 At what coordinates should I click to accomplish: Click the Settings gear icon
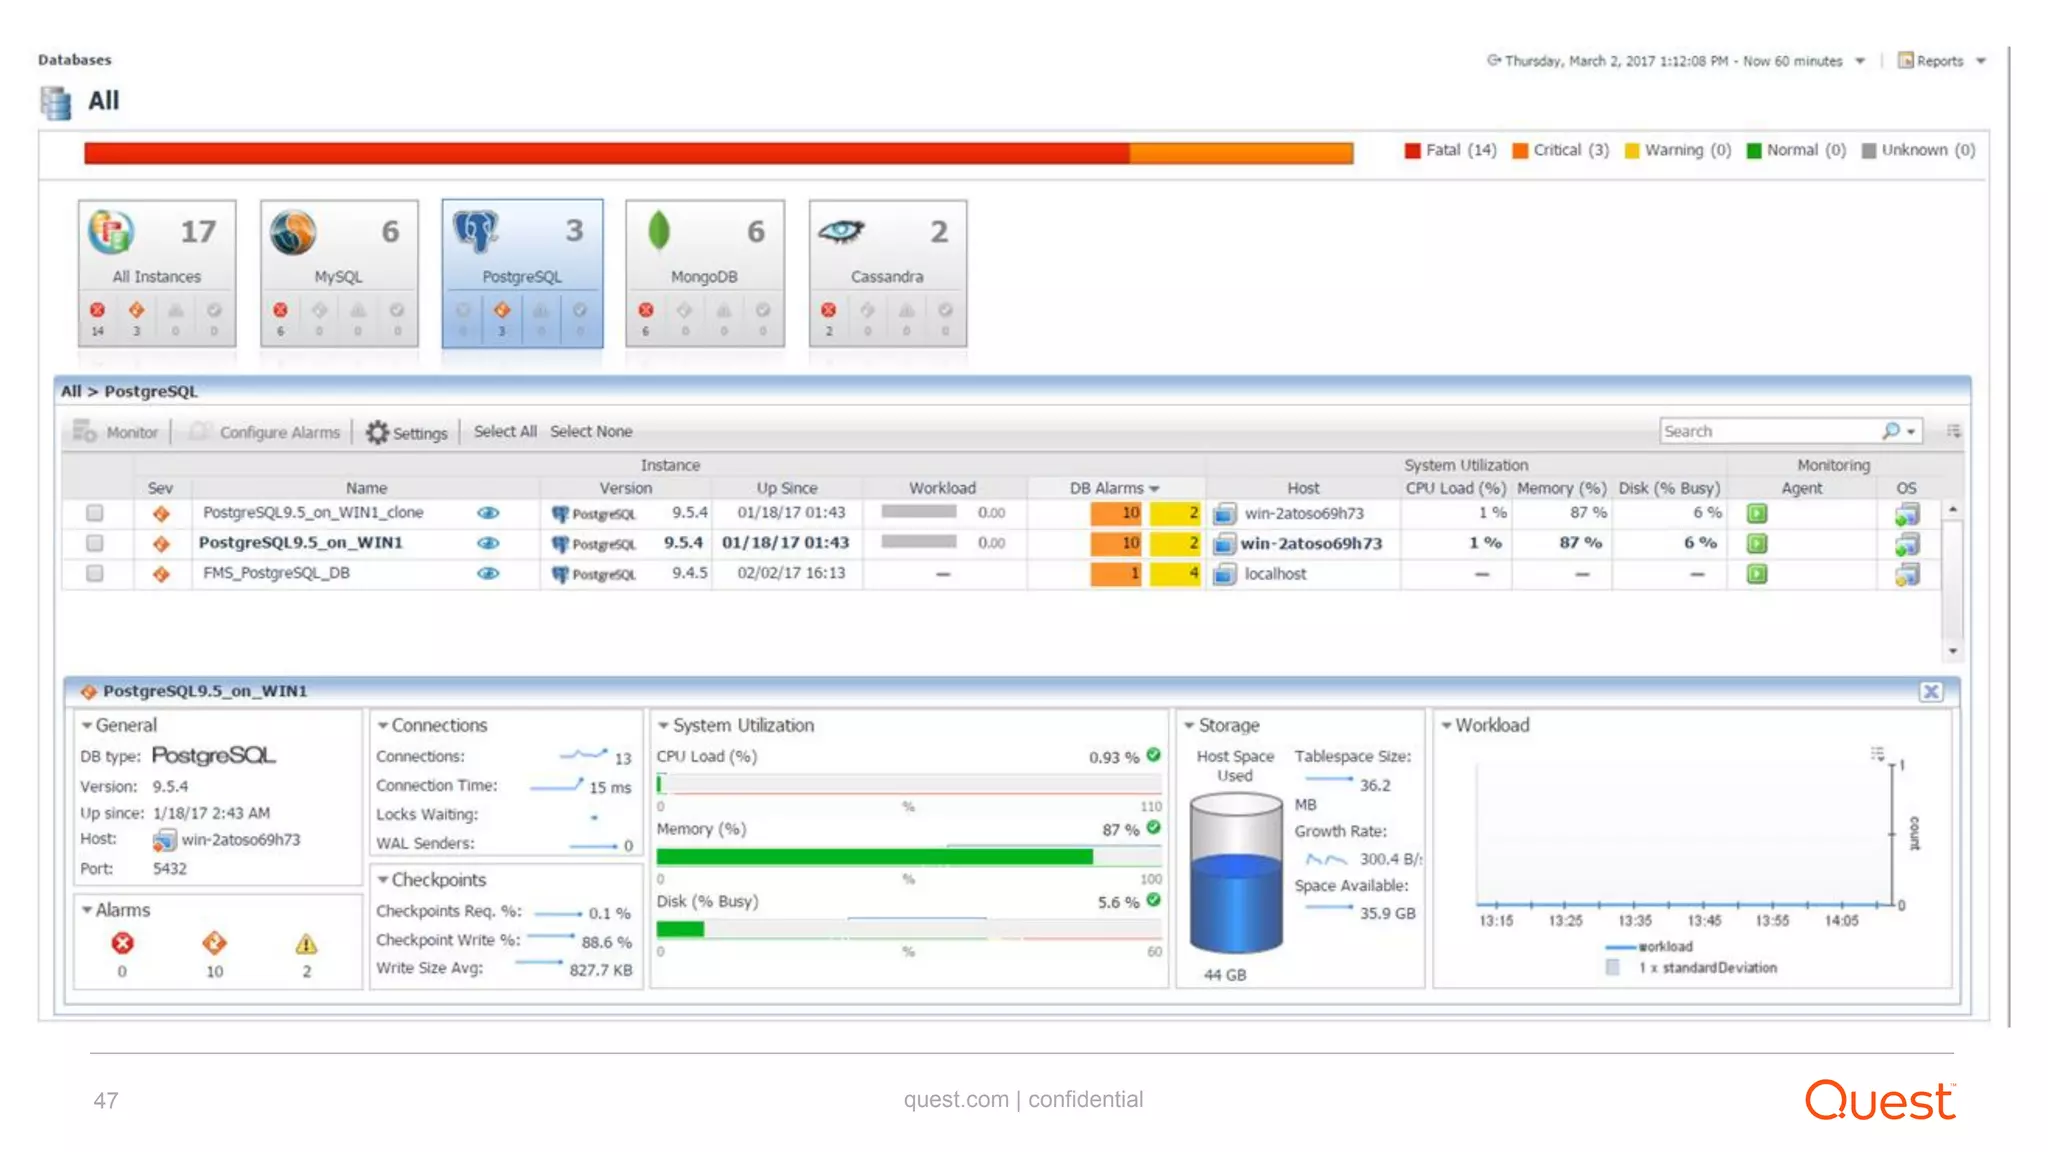(x=377, y=432)
